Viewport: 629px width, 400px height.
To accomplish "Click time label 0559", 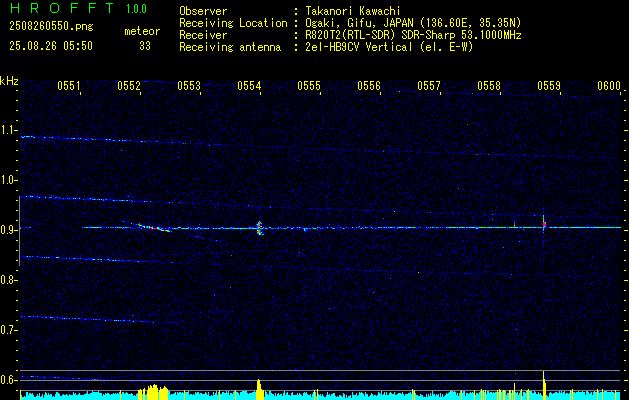I will (549, 85).
